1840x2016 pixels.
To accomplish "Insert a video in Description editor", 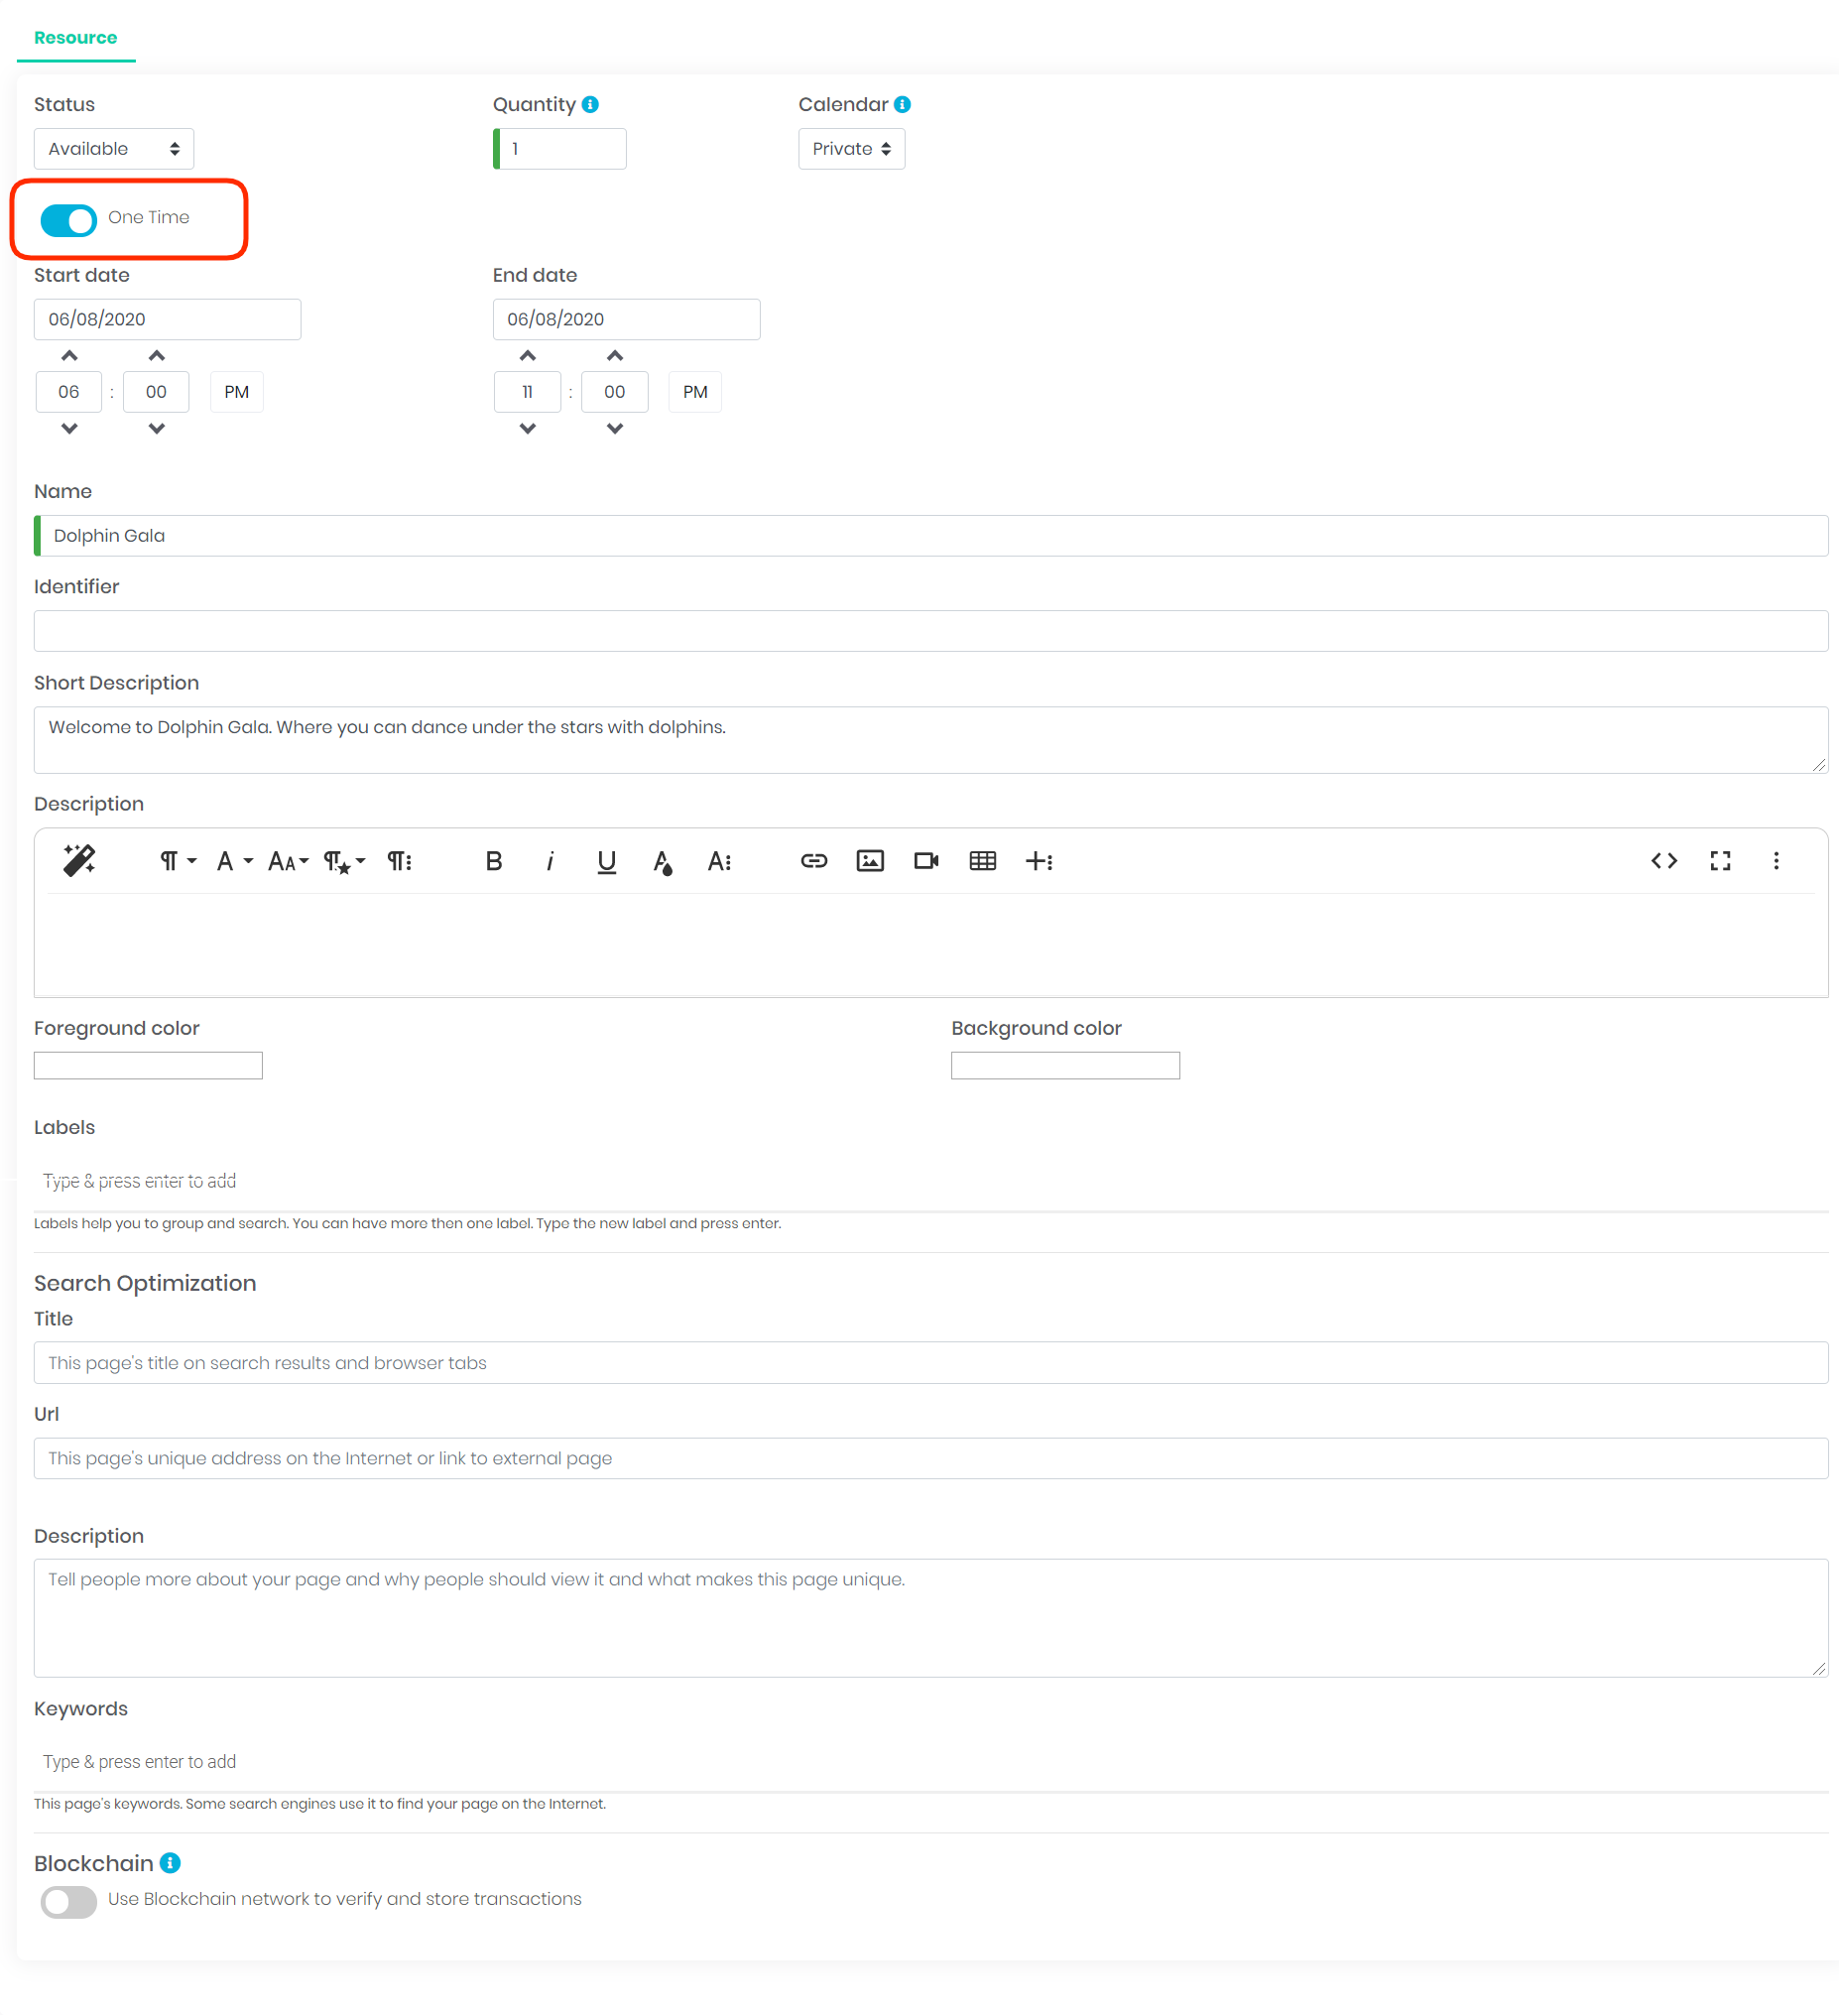I will (x=926, y=861).
